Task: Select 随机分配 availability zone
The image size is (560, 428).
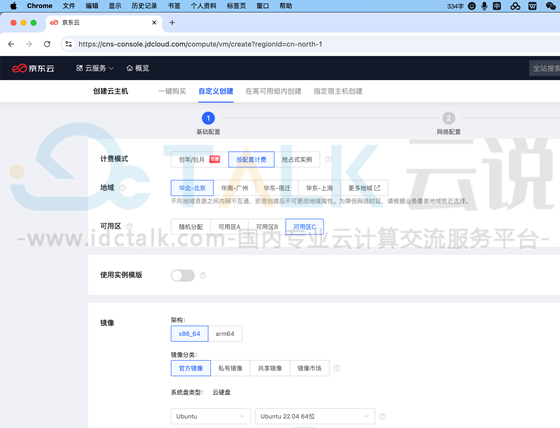Action: (x=191, y=227)
